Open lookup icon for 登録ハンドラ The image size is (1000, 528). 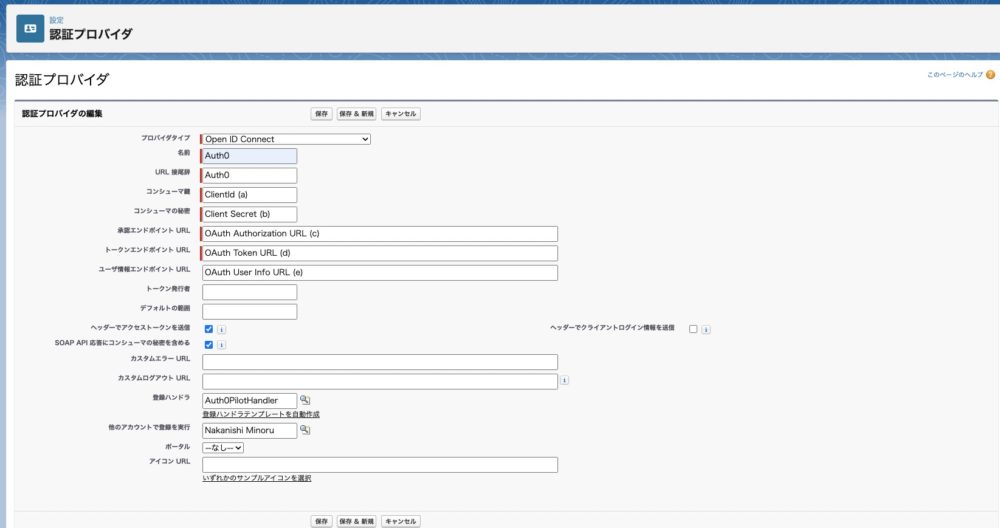pyautogui.click(x=305, y=400)
